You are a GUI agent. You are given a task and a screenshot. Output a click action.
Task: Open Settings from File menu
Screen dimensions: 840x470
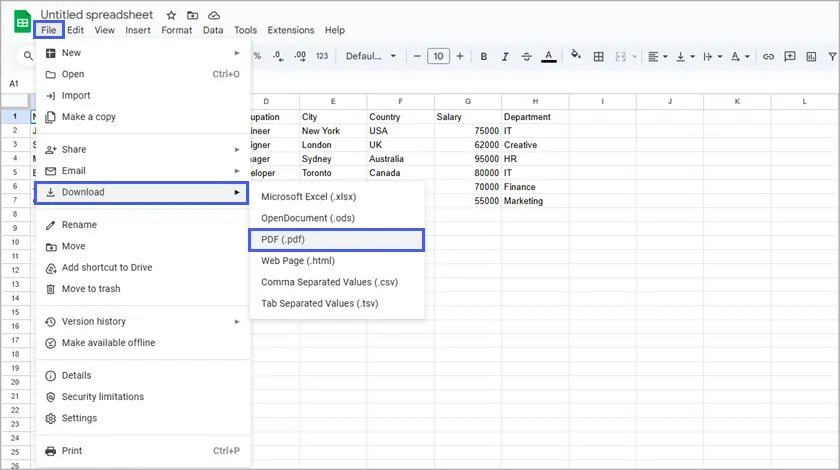[x=142, y=419]
